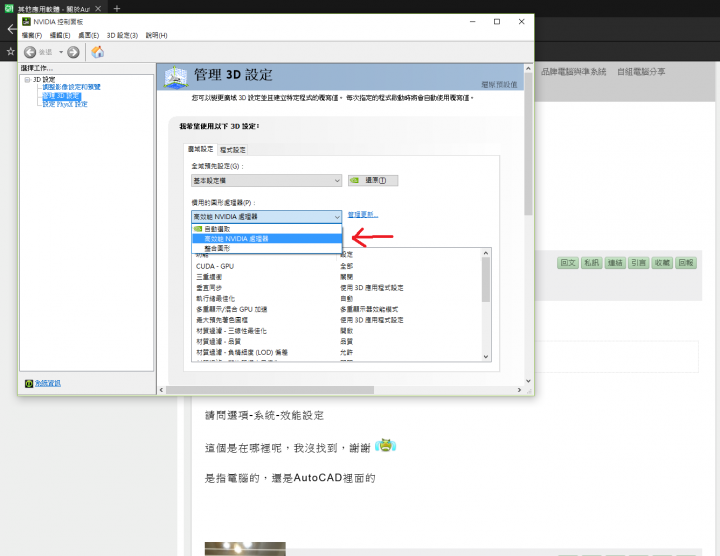Open the 桌面(E) menu
The height and width of the screenshot is (556, 720).
(88, 35)
